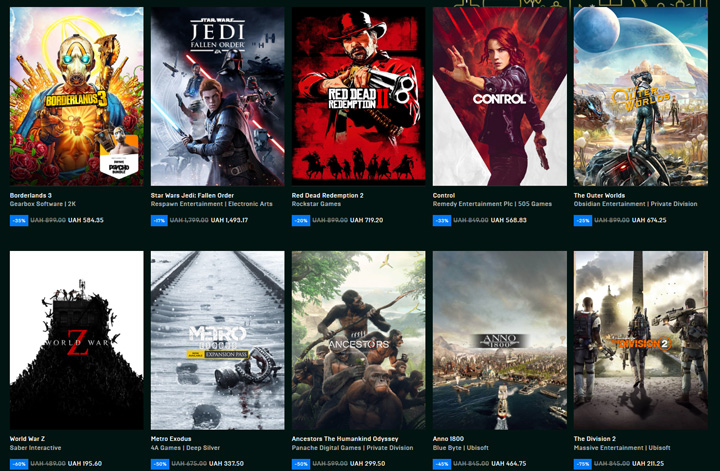Click the 'Gearbox Software | 2K' publisher text

point(43,204)
